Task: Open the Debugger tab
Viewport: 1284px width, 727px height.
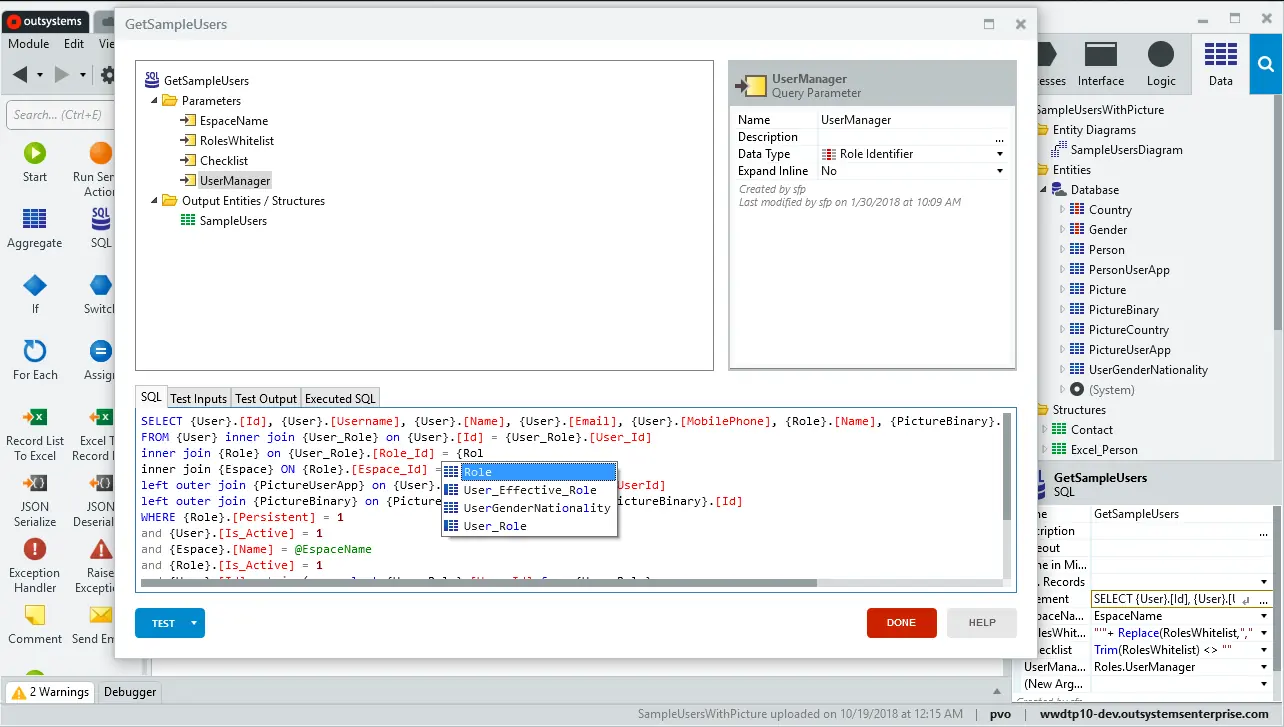Action: [130, 692]
